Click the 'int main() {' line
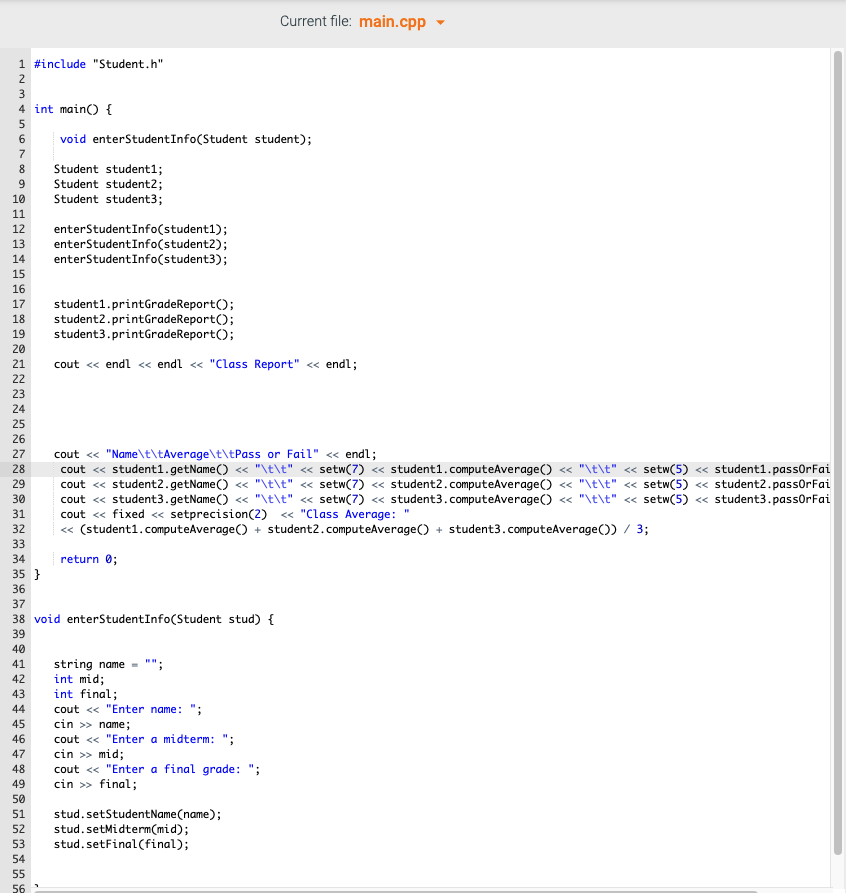This screenshot has width=846, height=893. [73, 109]
